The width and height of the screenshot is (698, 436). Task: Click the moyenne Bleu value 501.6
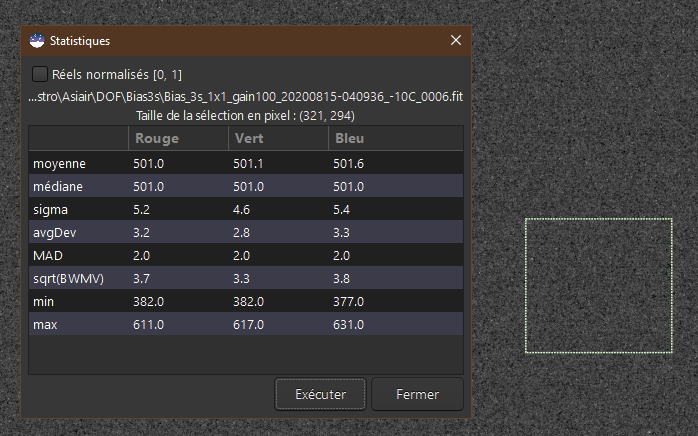[349, 163]
